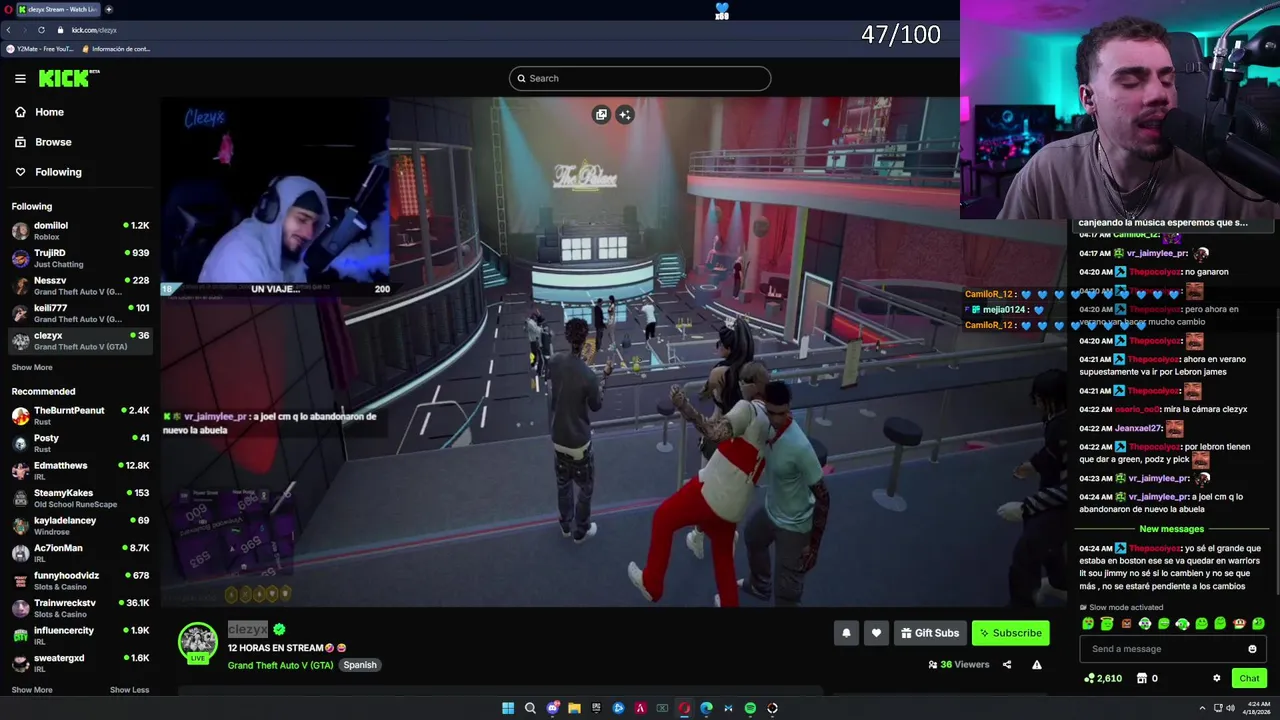The width and height of the screenshot is (1280, 720).
Task: Open recommended channel SteamyKakes
Action: click(80, 498)
